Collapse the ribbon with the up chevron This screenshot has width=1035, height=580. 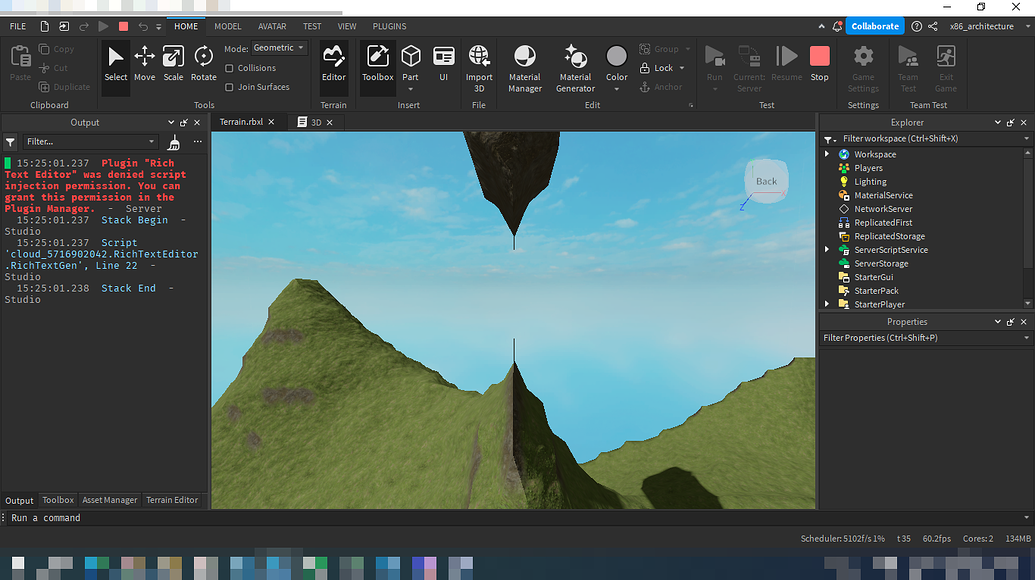(x=821, y=26)
